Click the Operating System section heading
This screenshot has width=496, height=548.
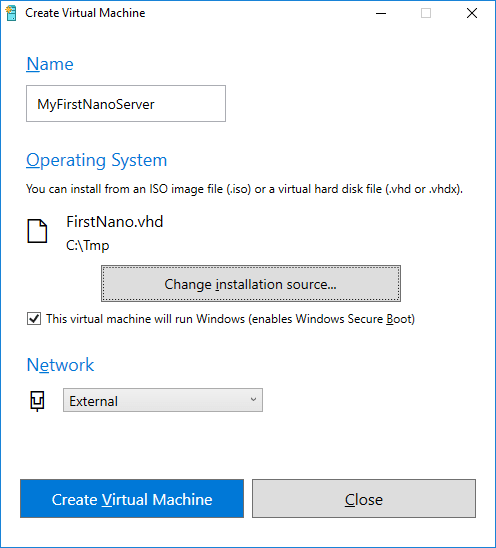pyautogui.click(x=97, y=160)
